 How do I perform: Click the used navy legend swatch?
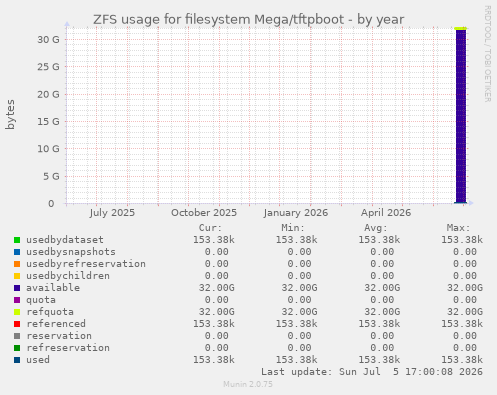17,360
